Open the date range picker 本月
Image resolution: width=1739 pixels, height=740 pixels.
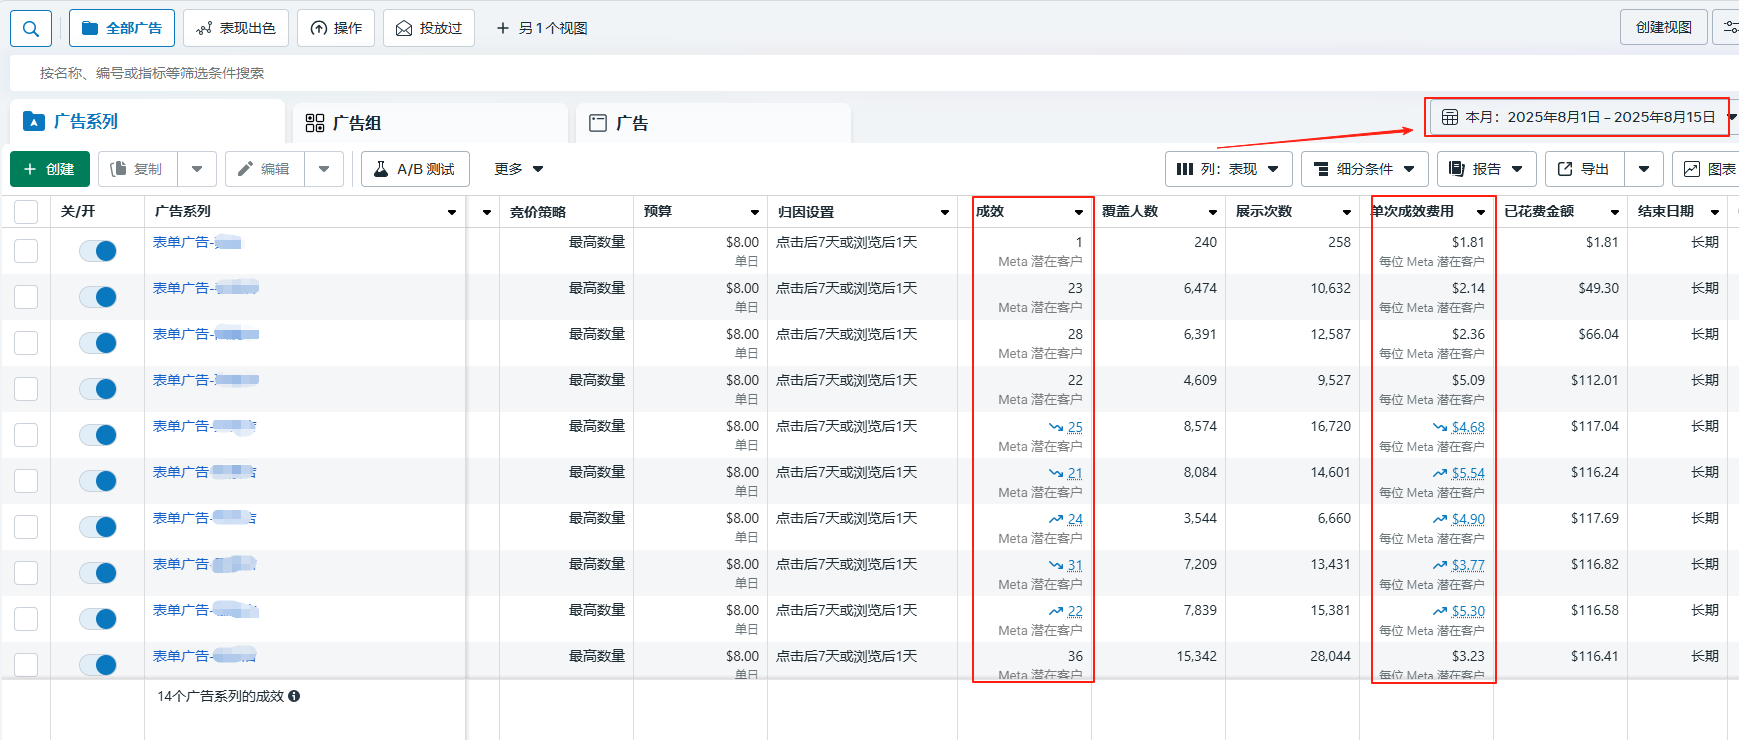[1579, 117]
